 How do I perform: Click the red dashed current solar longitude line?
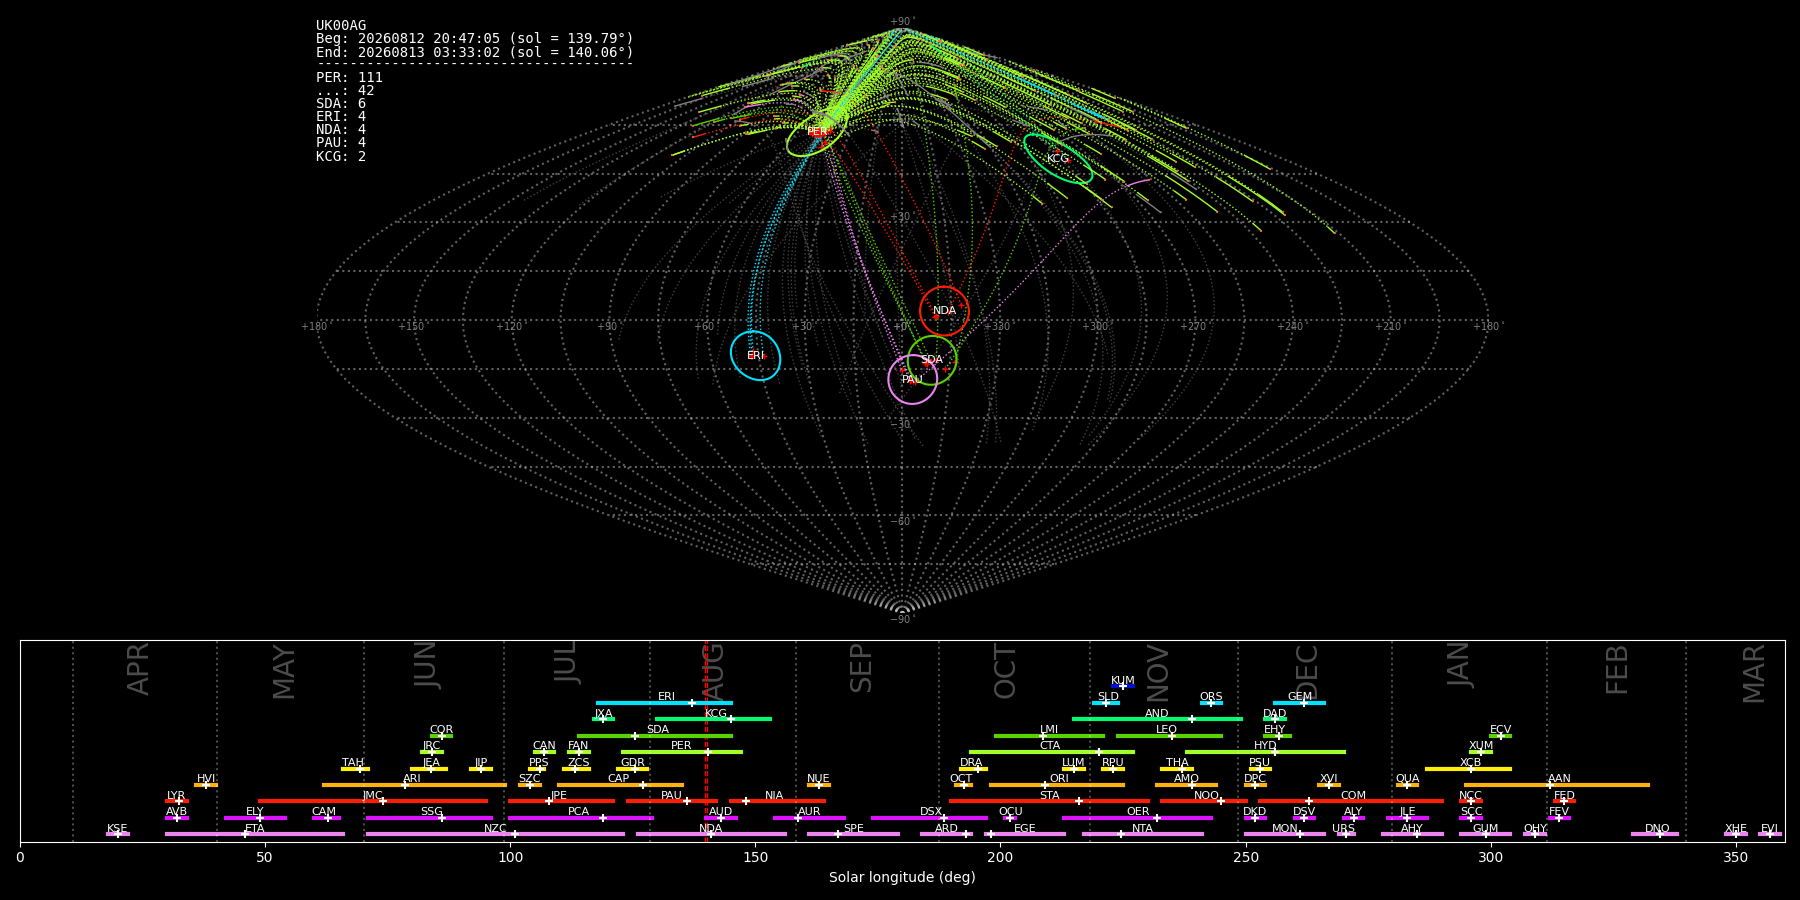click(x=706, y=740)
